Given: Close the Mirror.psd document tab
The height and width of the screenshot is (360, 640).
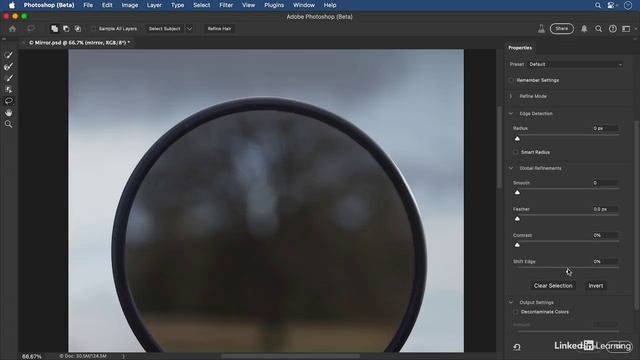Looking at the screenshot, I should click(x=23, y=42).
